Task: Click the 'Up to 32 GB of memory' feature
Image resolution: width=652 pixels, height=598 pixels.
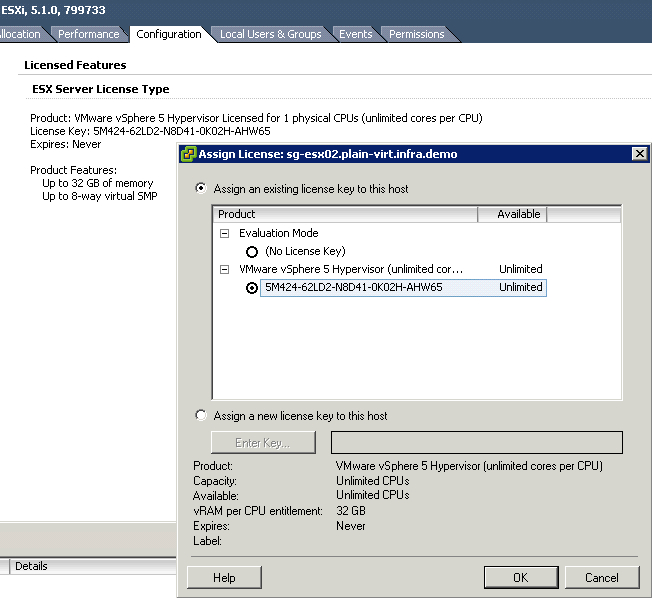Action: 98,183
